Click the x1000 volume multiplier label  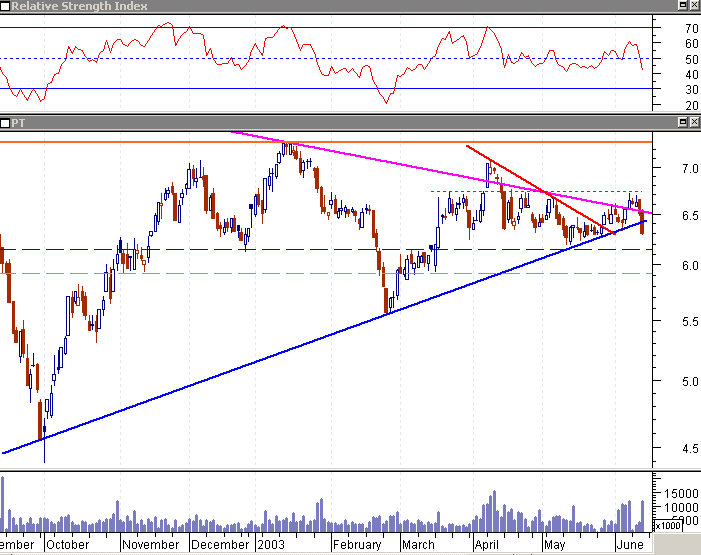point(668,525)
